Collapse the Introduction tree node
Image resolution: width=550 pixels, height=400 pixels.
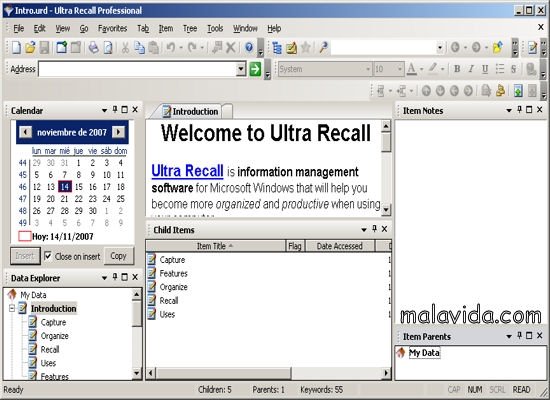coord(12,308)
